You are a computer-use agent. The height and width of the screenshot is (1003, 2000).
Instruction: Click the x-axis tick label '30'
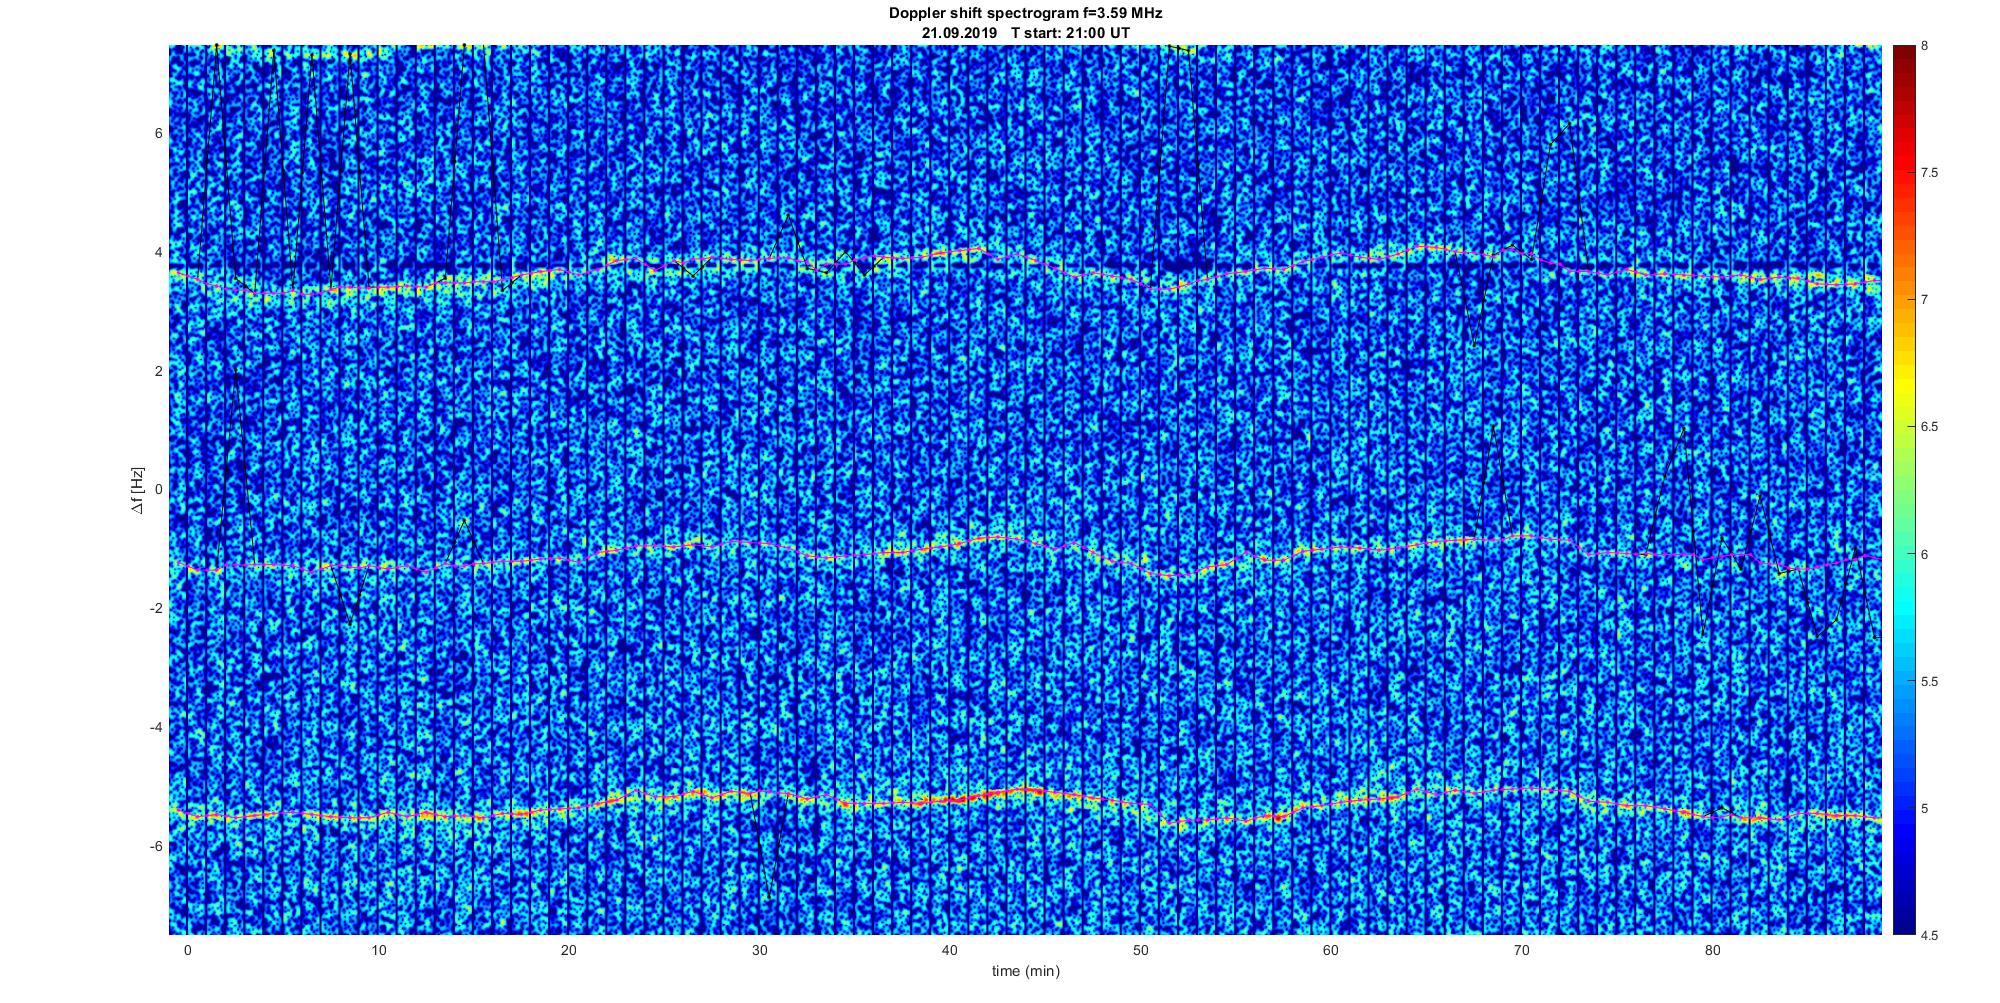point(759,950)
